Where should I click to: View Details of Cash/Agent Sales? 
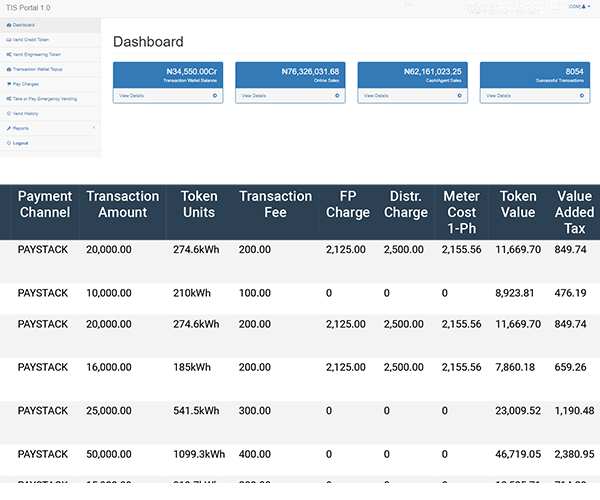pyautogui.click(x=375, y=96)
